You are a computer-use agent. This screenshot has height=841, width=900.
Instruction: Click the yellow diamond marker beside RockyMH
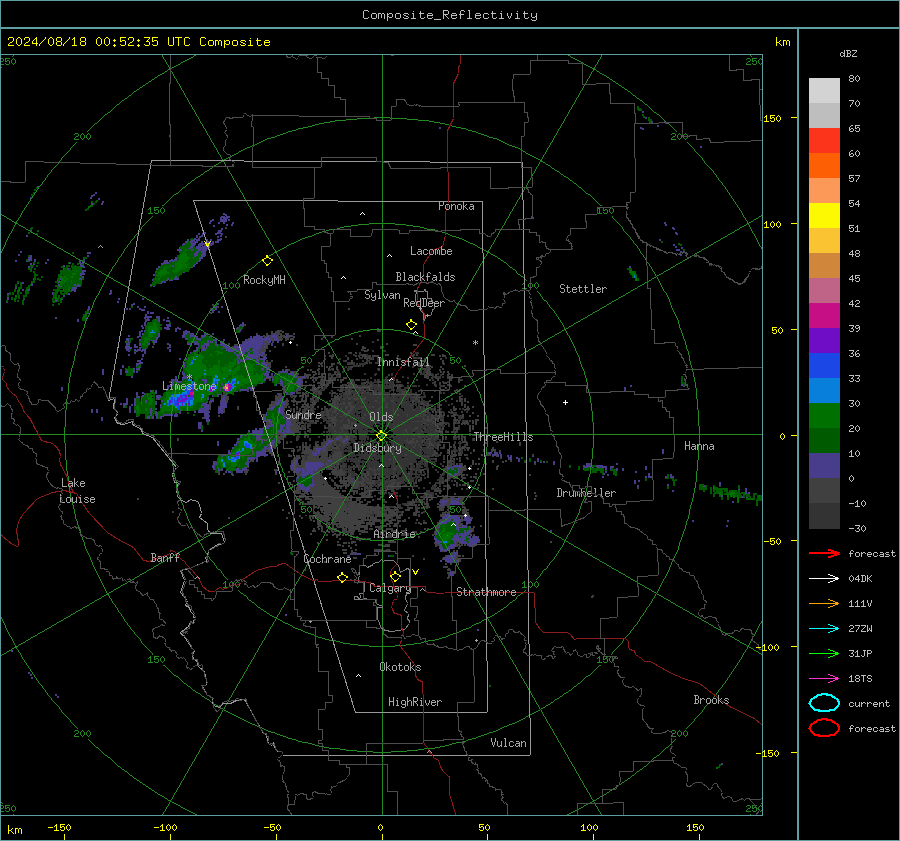click(x=267, y=261)
